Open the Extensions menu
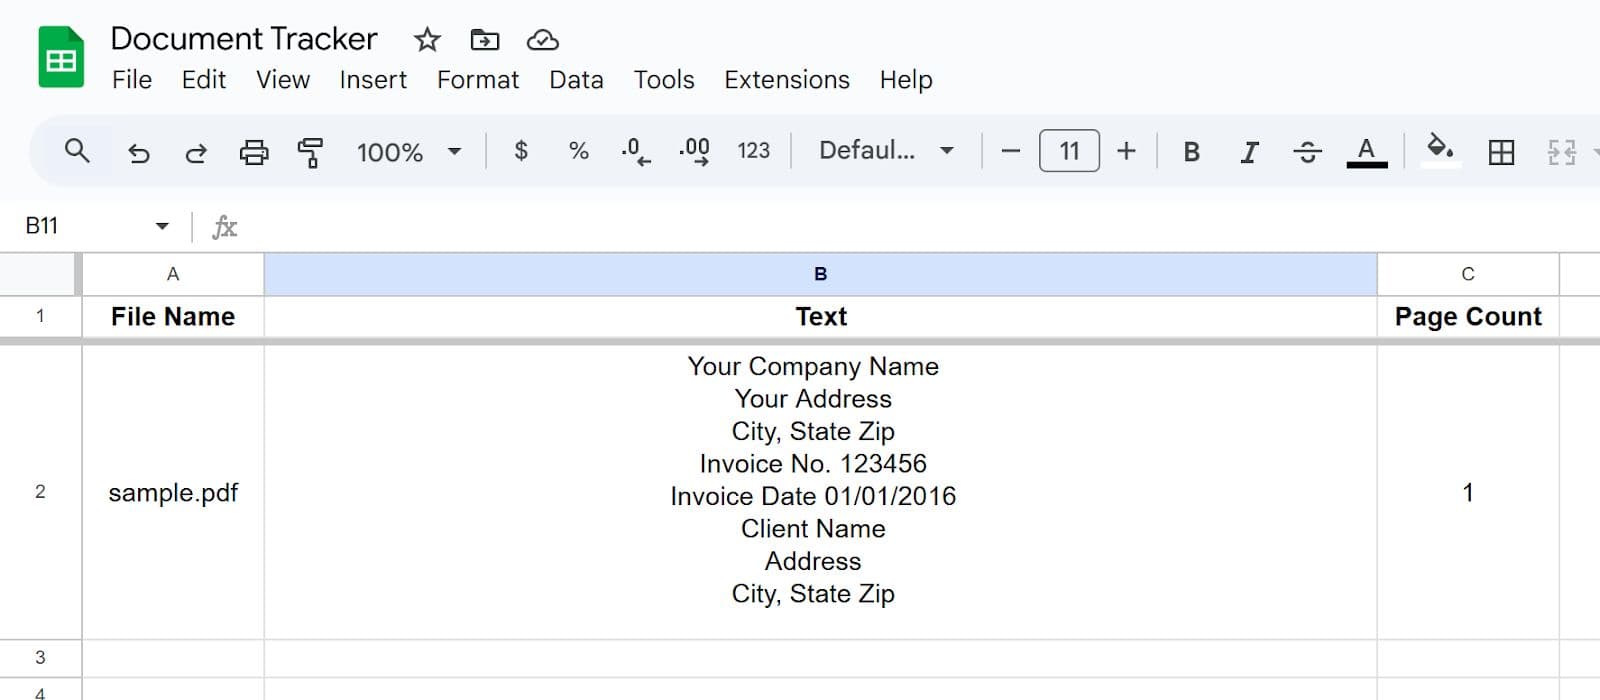The height and width of the screenshot is (700, 1600). (786, 80)
